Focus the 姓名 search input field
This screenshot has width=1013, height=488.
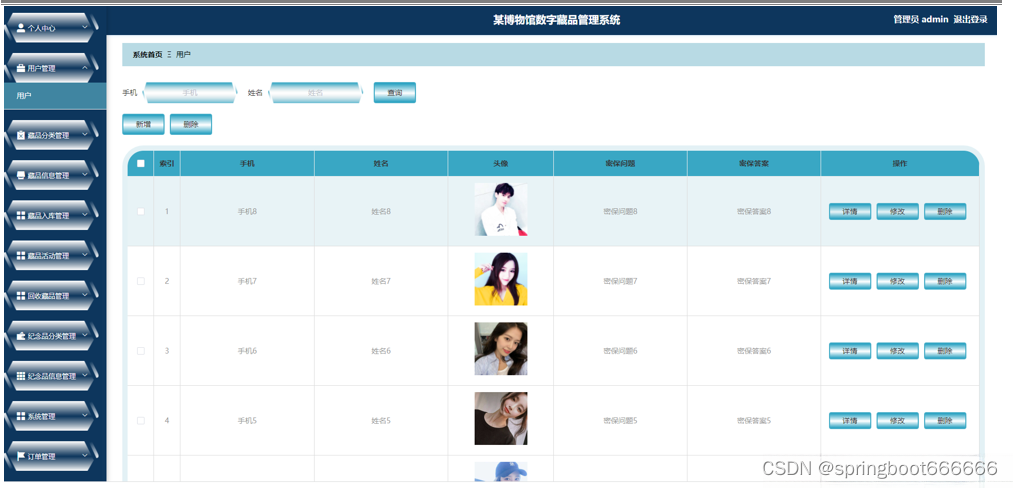coord(315,92)
